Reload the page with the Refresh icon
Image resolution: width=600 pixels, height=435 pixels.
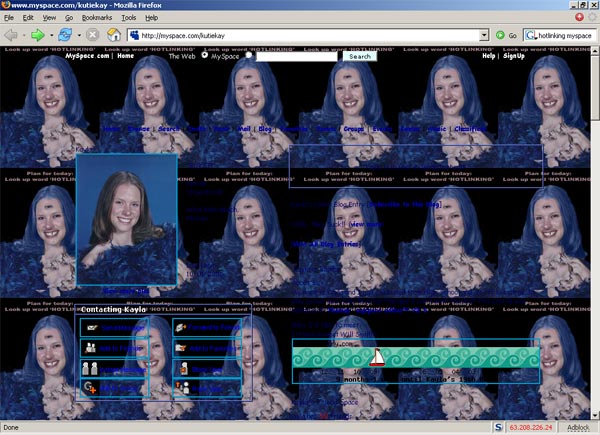click(66, 35)
